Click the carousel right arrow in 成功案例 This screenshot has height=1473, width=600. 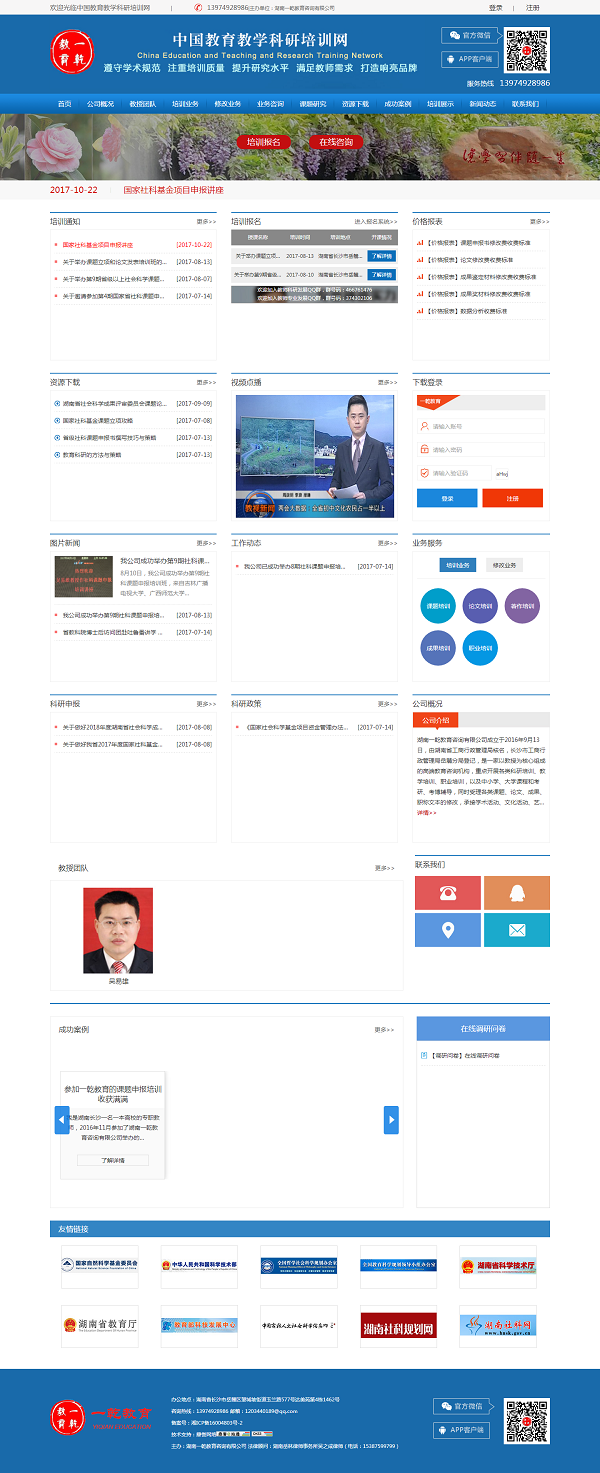point(391,1120)
